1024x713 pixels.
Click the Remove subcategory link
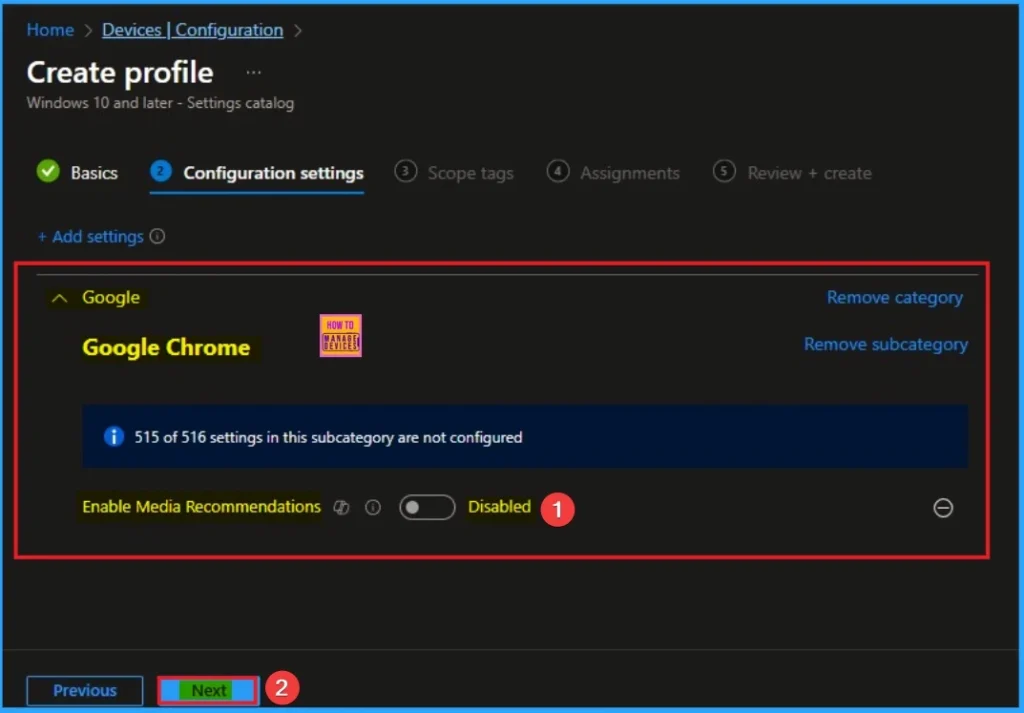pyautogui.click(x=885, y=343)
